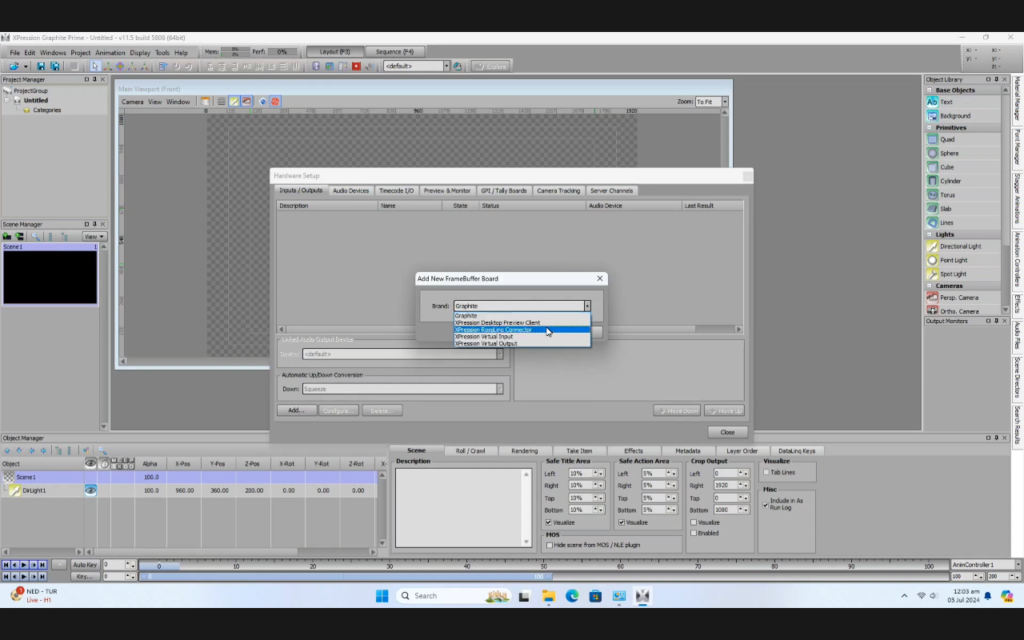Collapse the Lights section
Screen dimensions: 1024x640
click(929, 234)
